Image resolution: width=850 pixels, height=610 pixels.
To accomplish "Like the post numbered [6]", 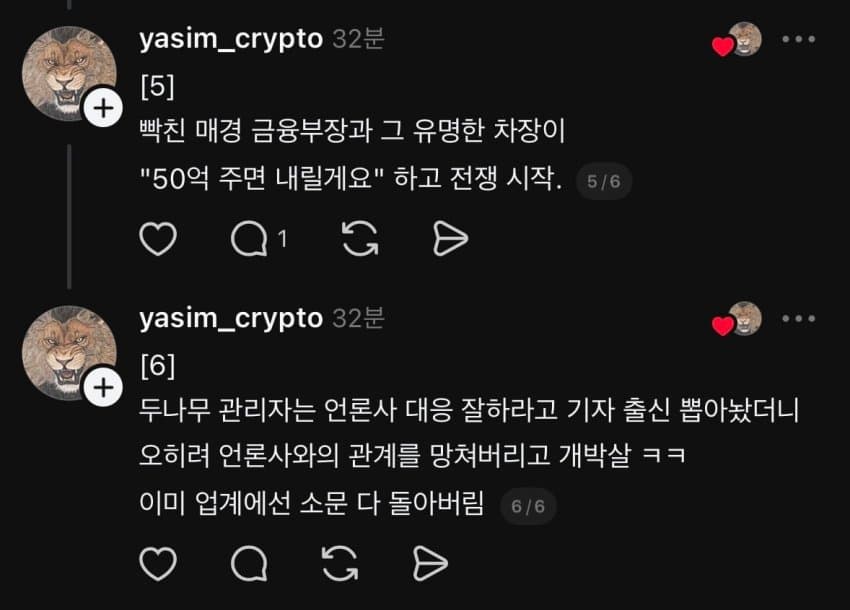I will click(158, 564).
